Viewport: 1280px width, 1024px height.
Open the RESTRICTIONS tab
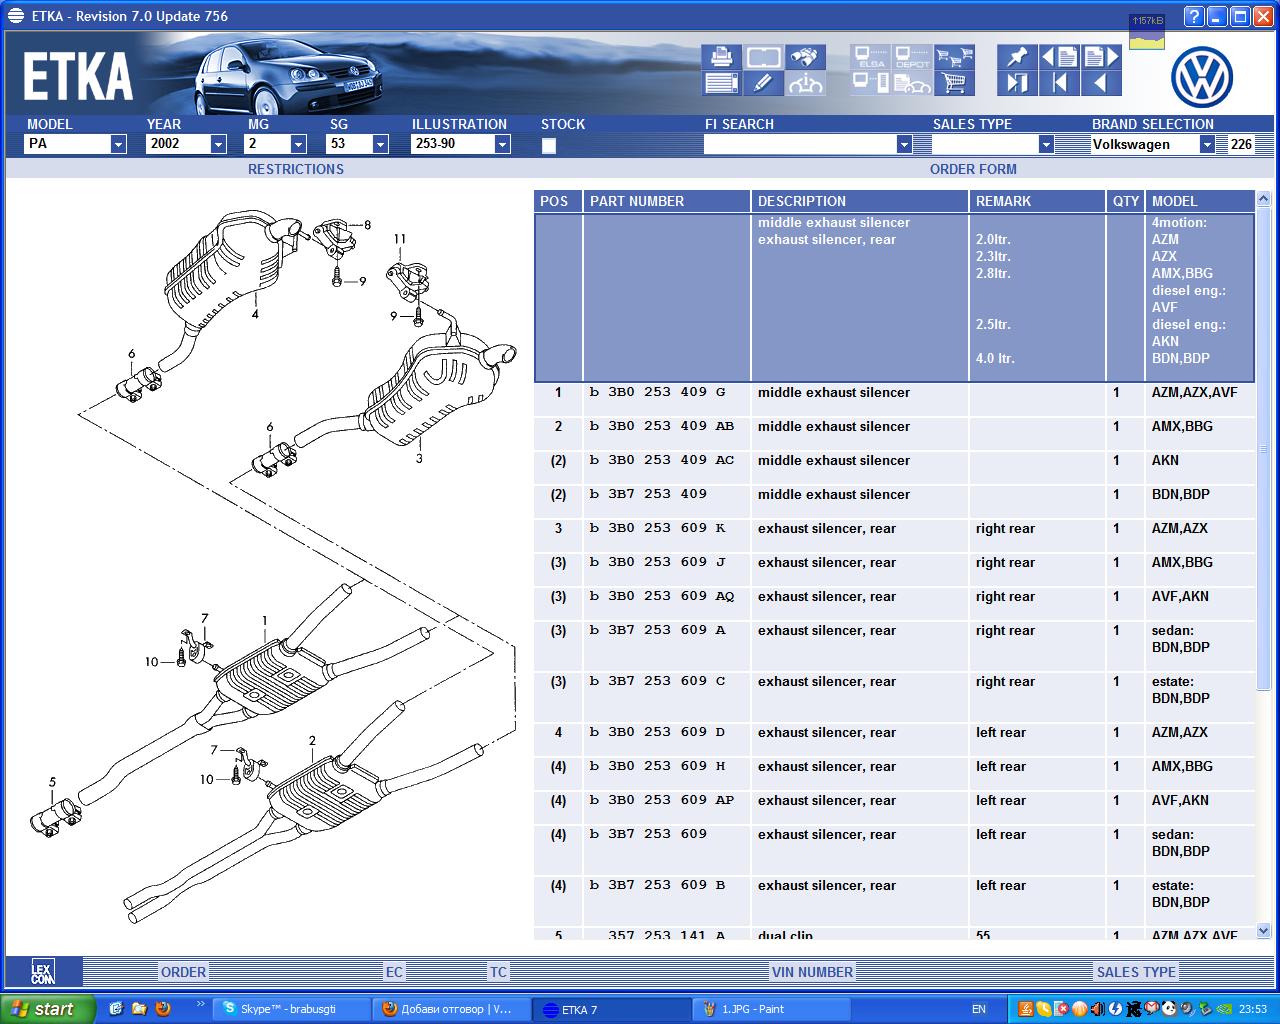tap(296, 169)
